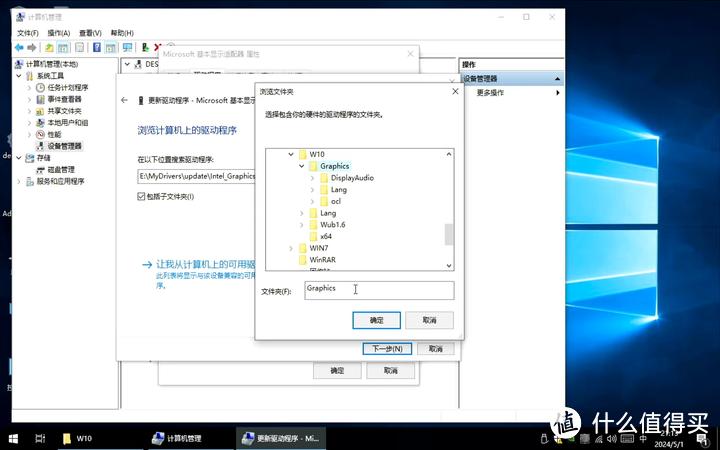Image resolution: width=720 pixels, height=450 pixels.
Task: Expand the WIN7 folder node
Action: 291,248
